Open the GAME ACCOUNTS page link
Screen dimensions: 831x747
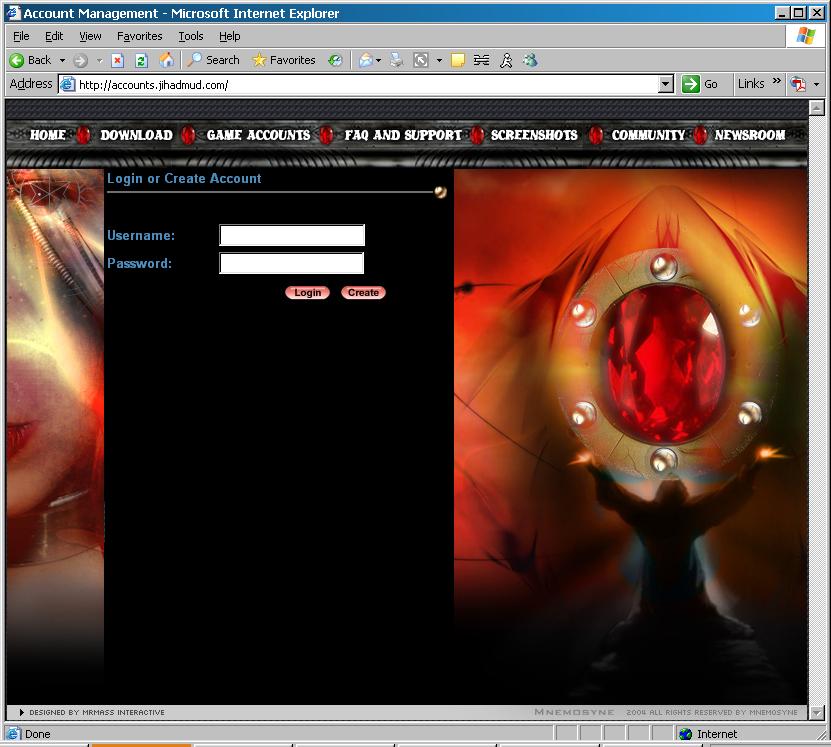pyautogui.click(x=258, y=135)
